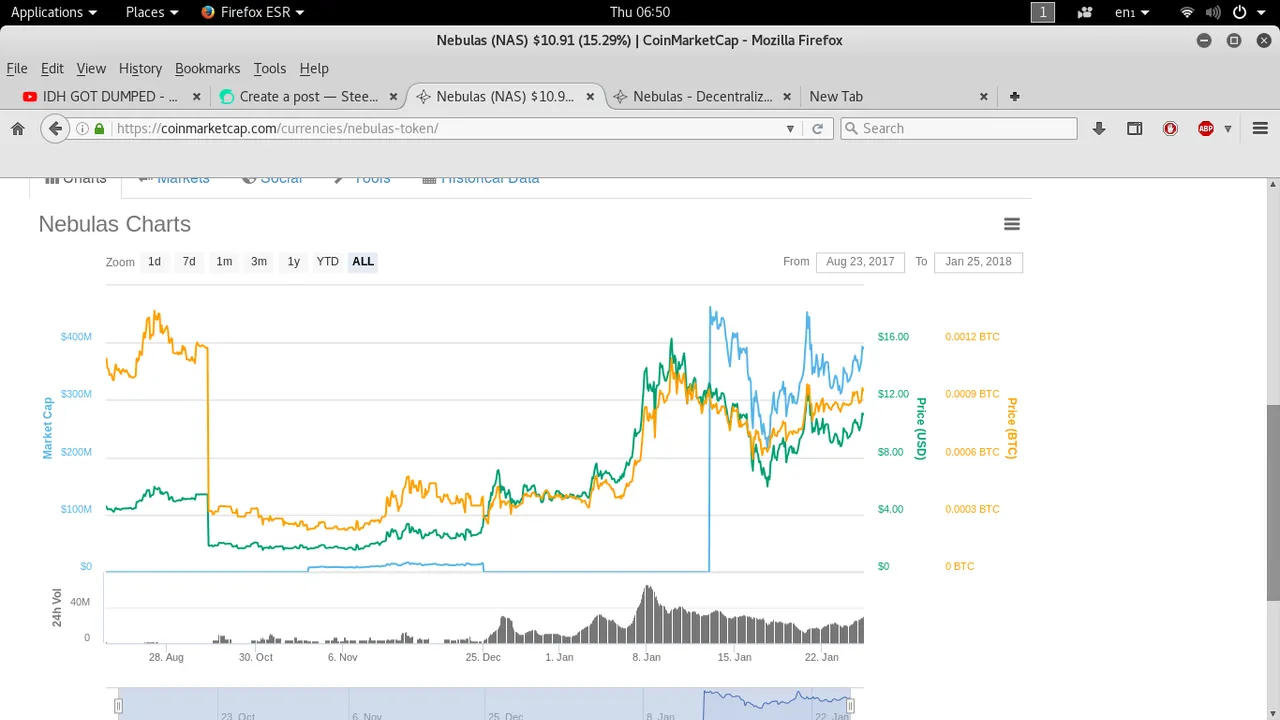This screenshot has width=1280, height=720.
Task: Set chart zoom to ALL
Action: tap(363, 262)
